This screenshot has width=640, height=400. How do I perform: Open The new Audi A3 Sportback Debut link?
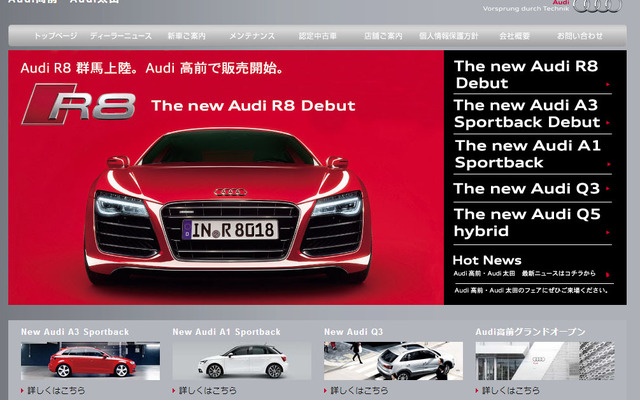click(527, 113)
